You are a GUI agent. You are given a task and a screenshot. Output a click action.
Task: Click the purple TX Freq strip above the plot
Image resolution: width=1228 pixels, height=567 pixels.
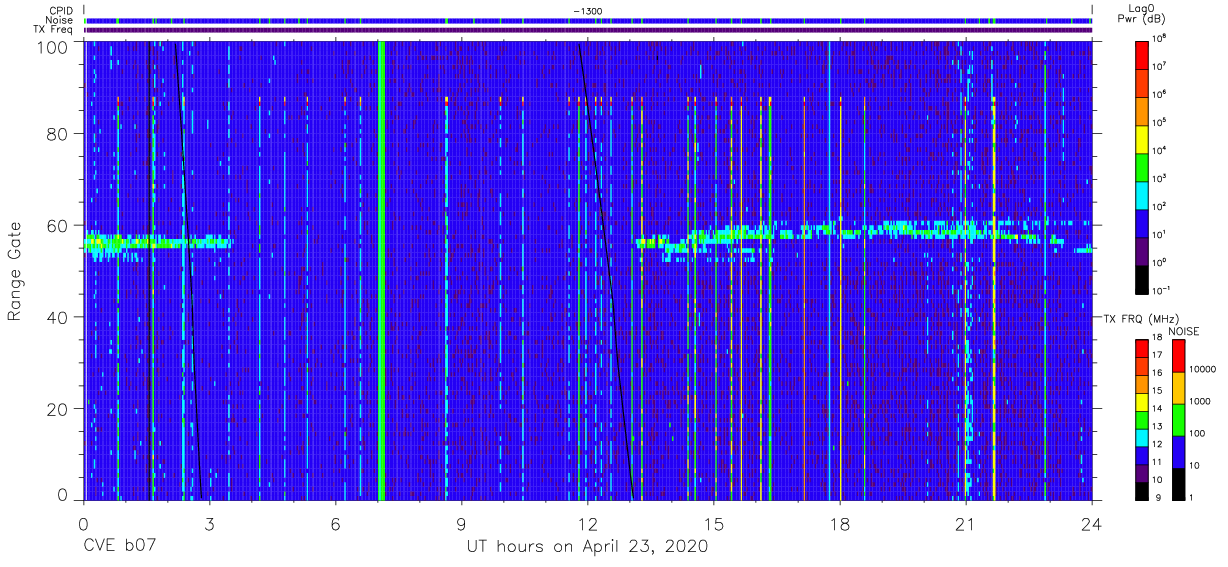coord(588,29)
